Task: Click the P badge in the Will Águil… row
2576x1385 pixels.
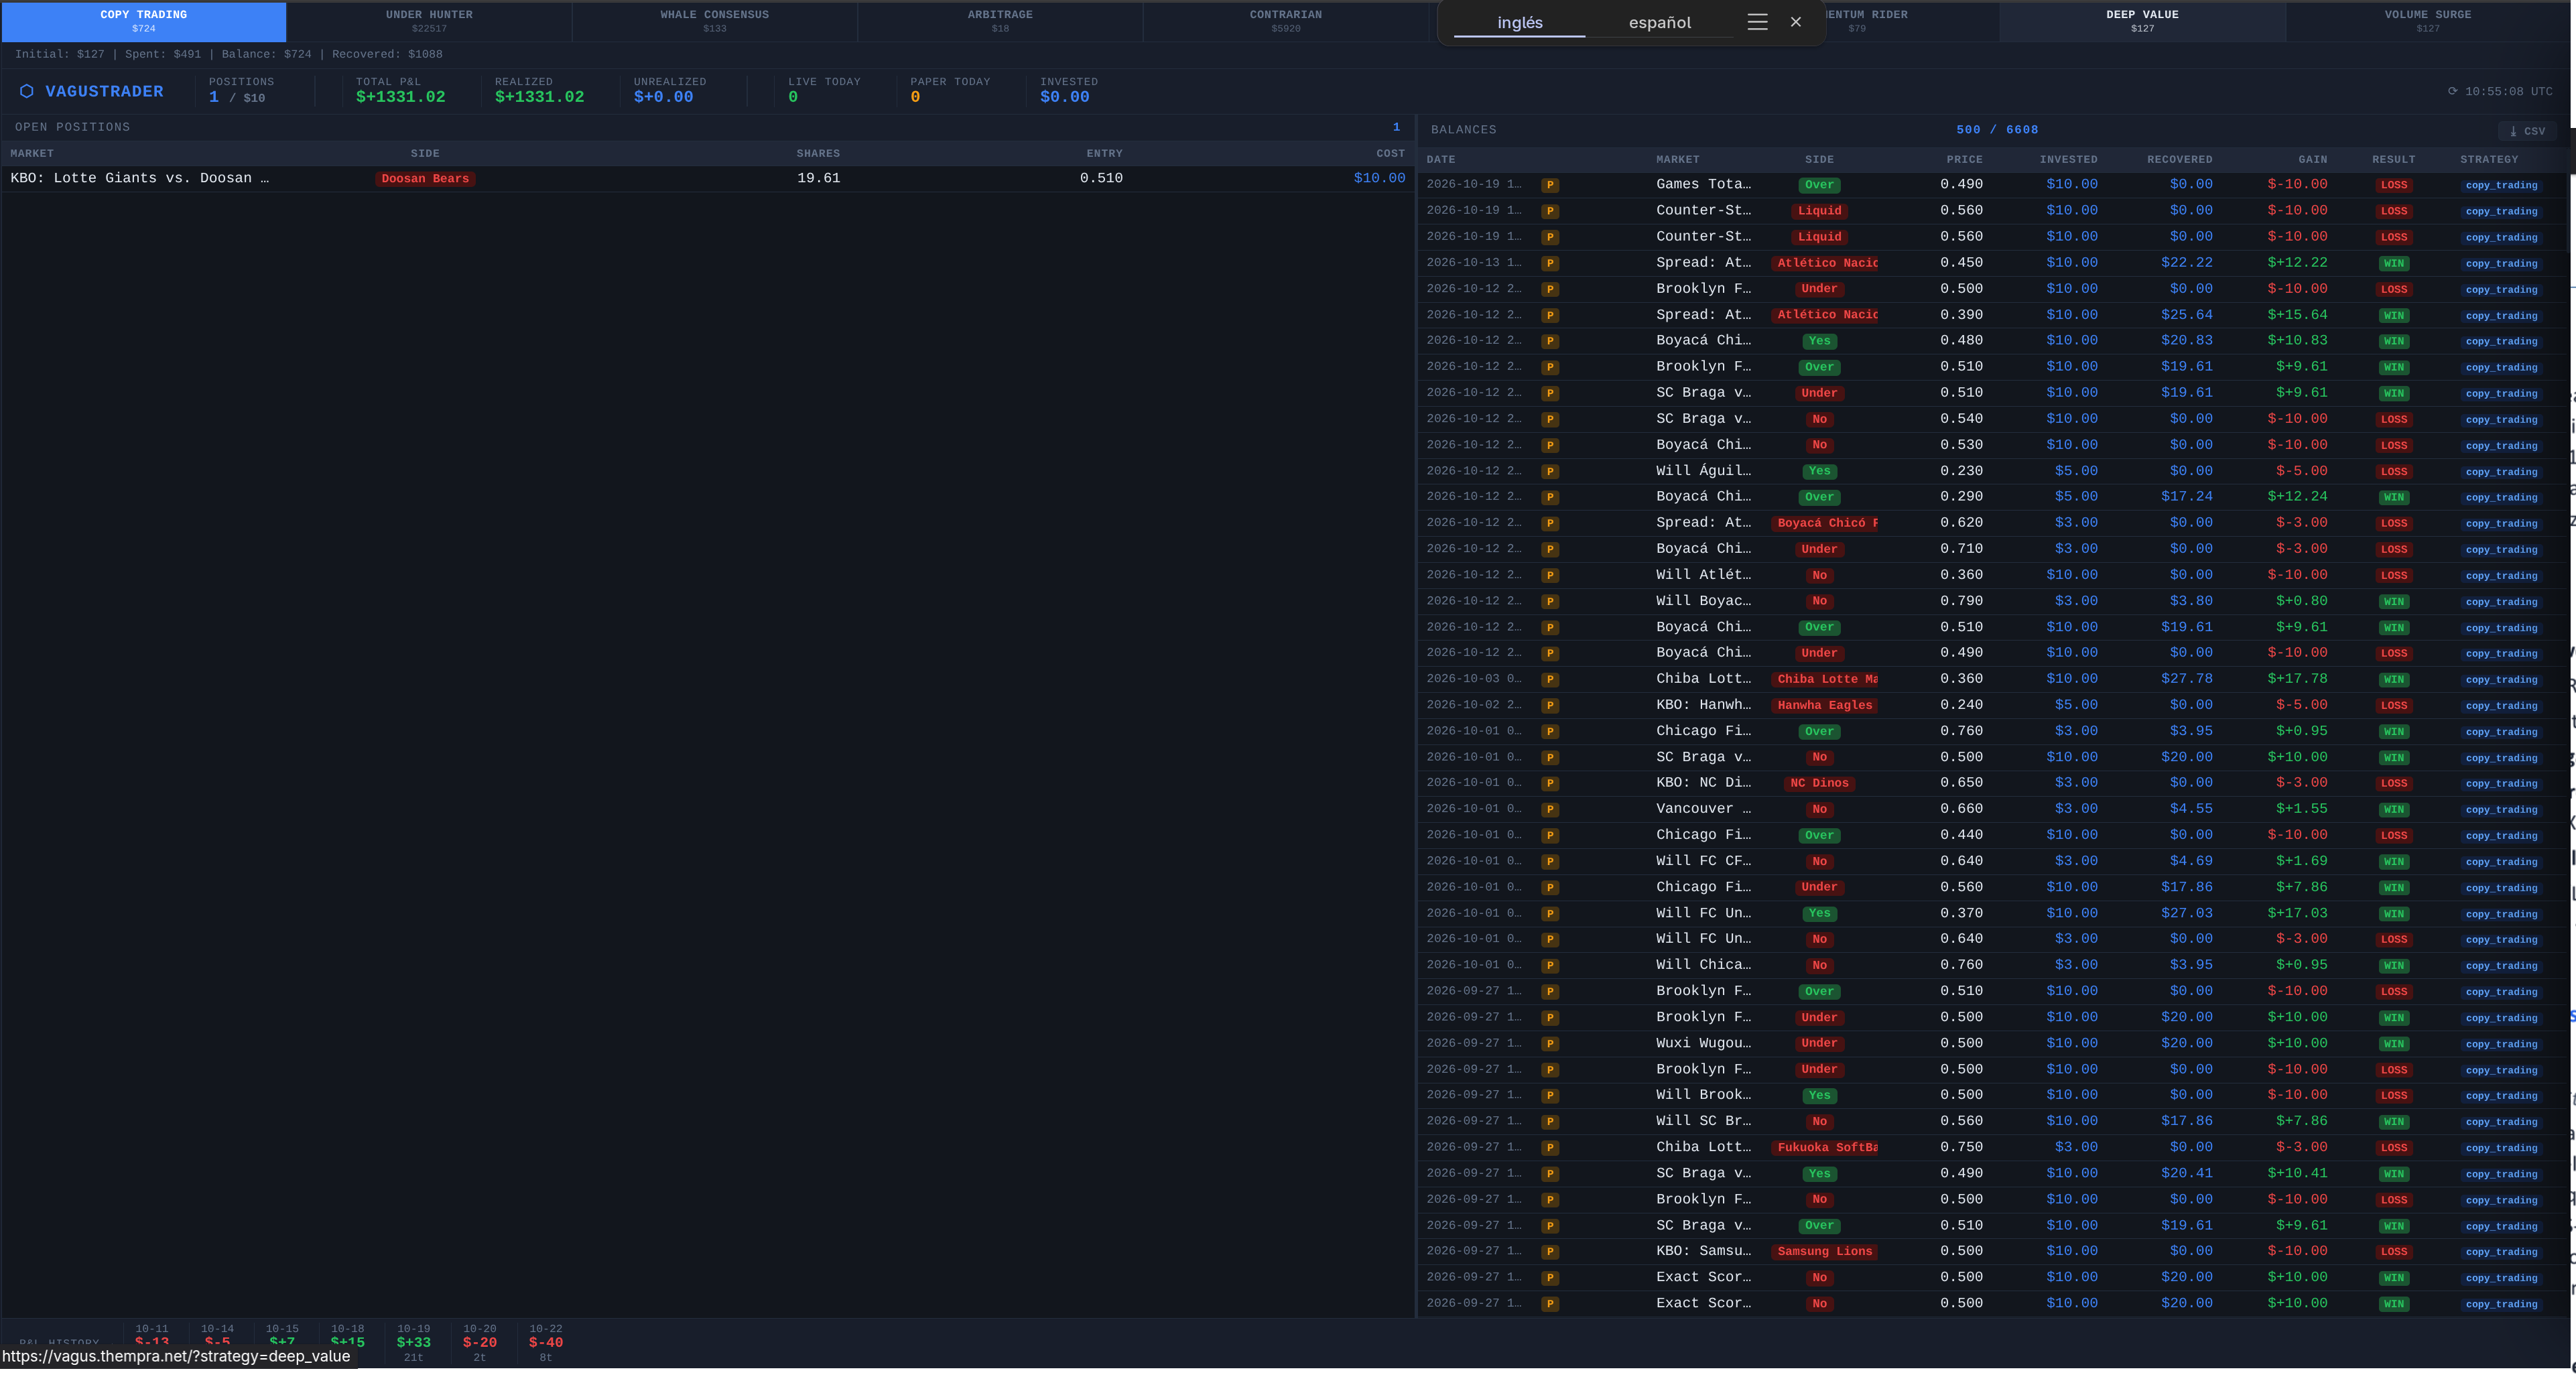Action: [x=1550, y=471]
